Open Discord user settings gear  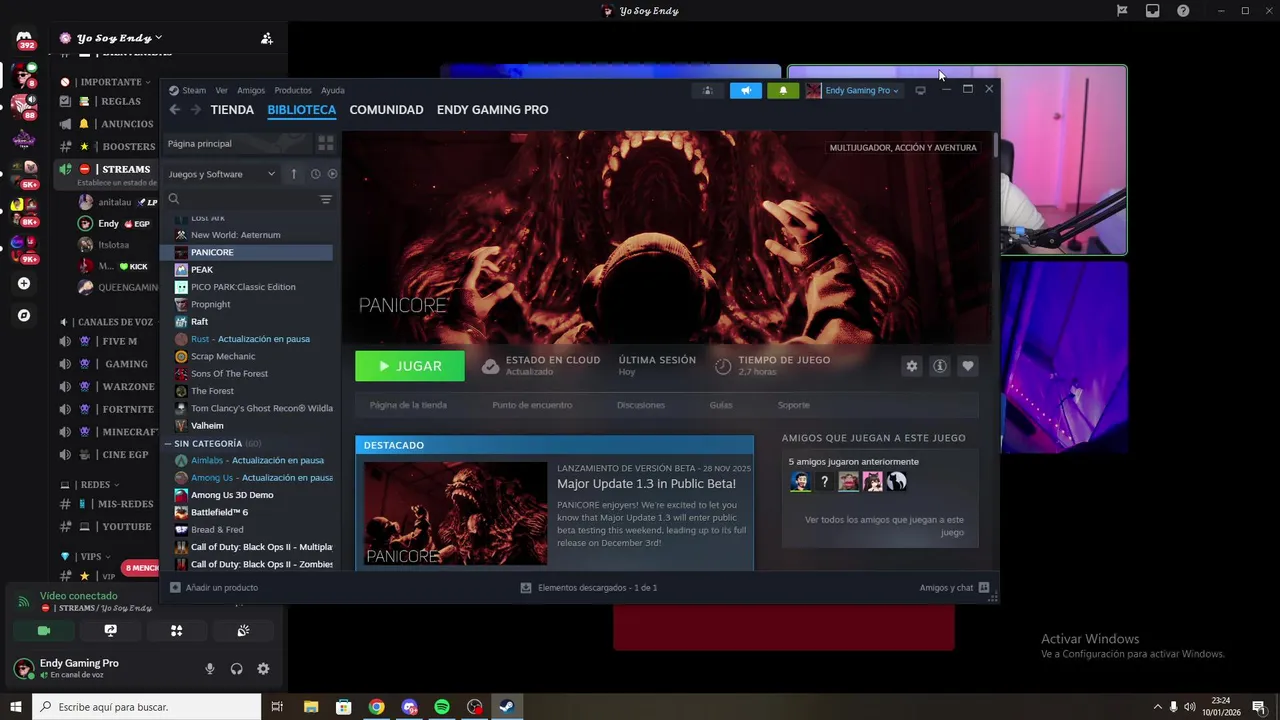click(x=263, y=669)
